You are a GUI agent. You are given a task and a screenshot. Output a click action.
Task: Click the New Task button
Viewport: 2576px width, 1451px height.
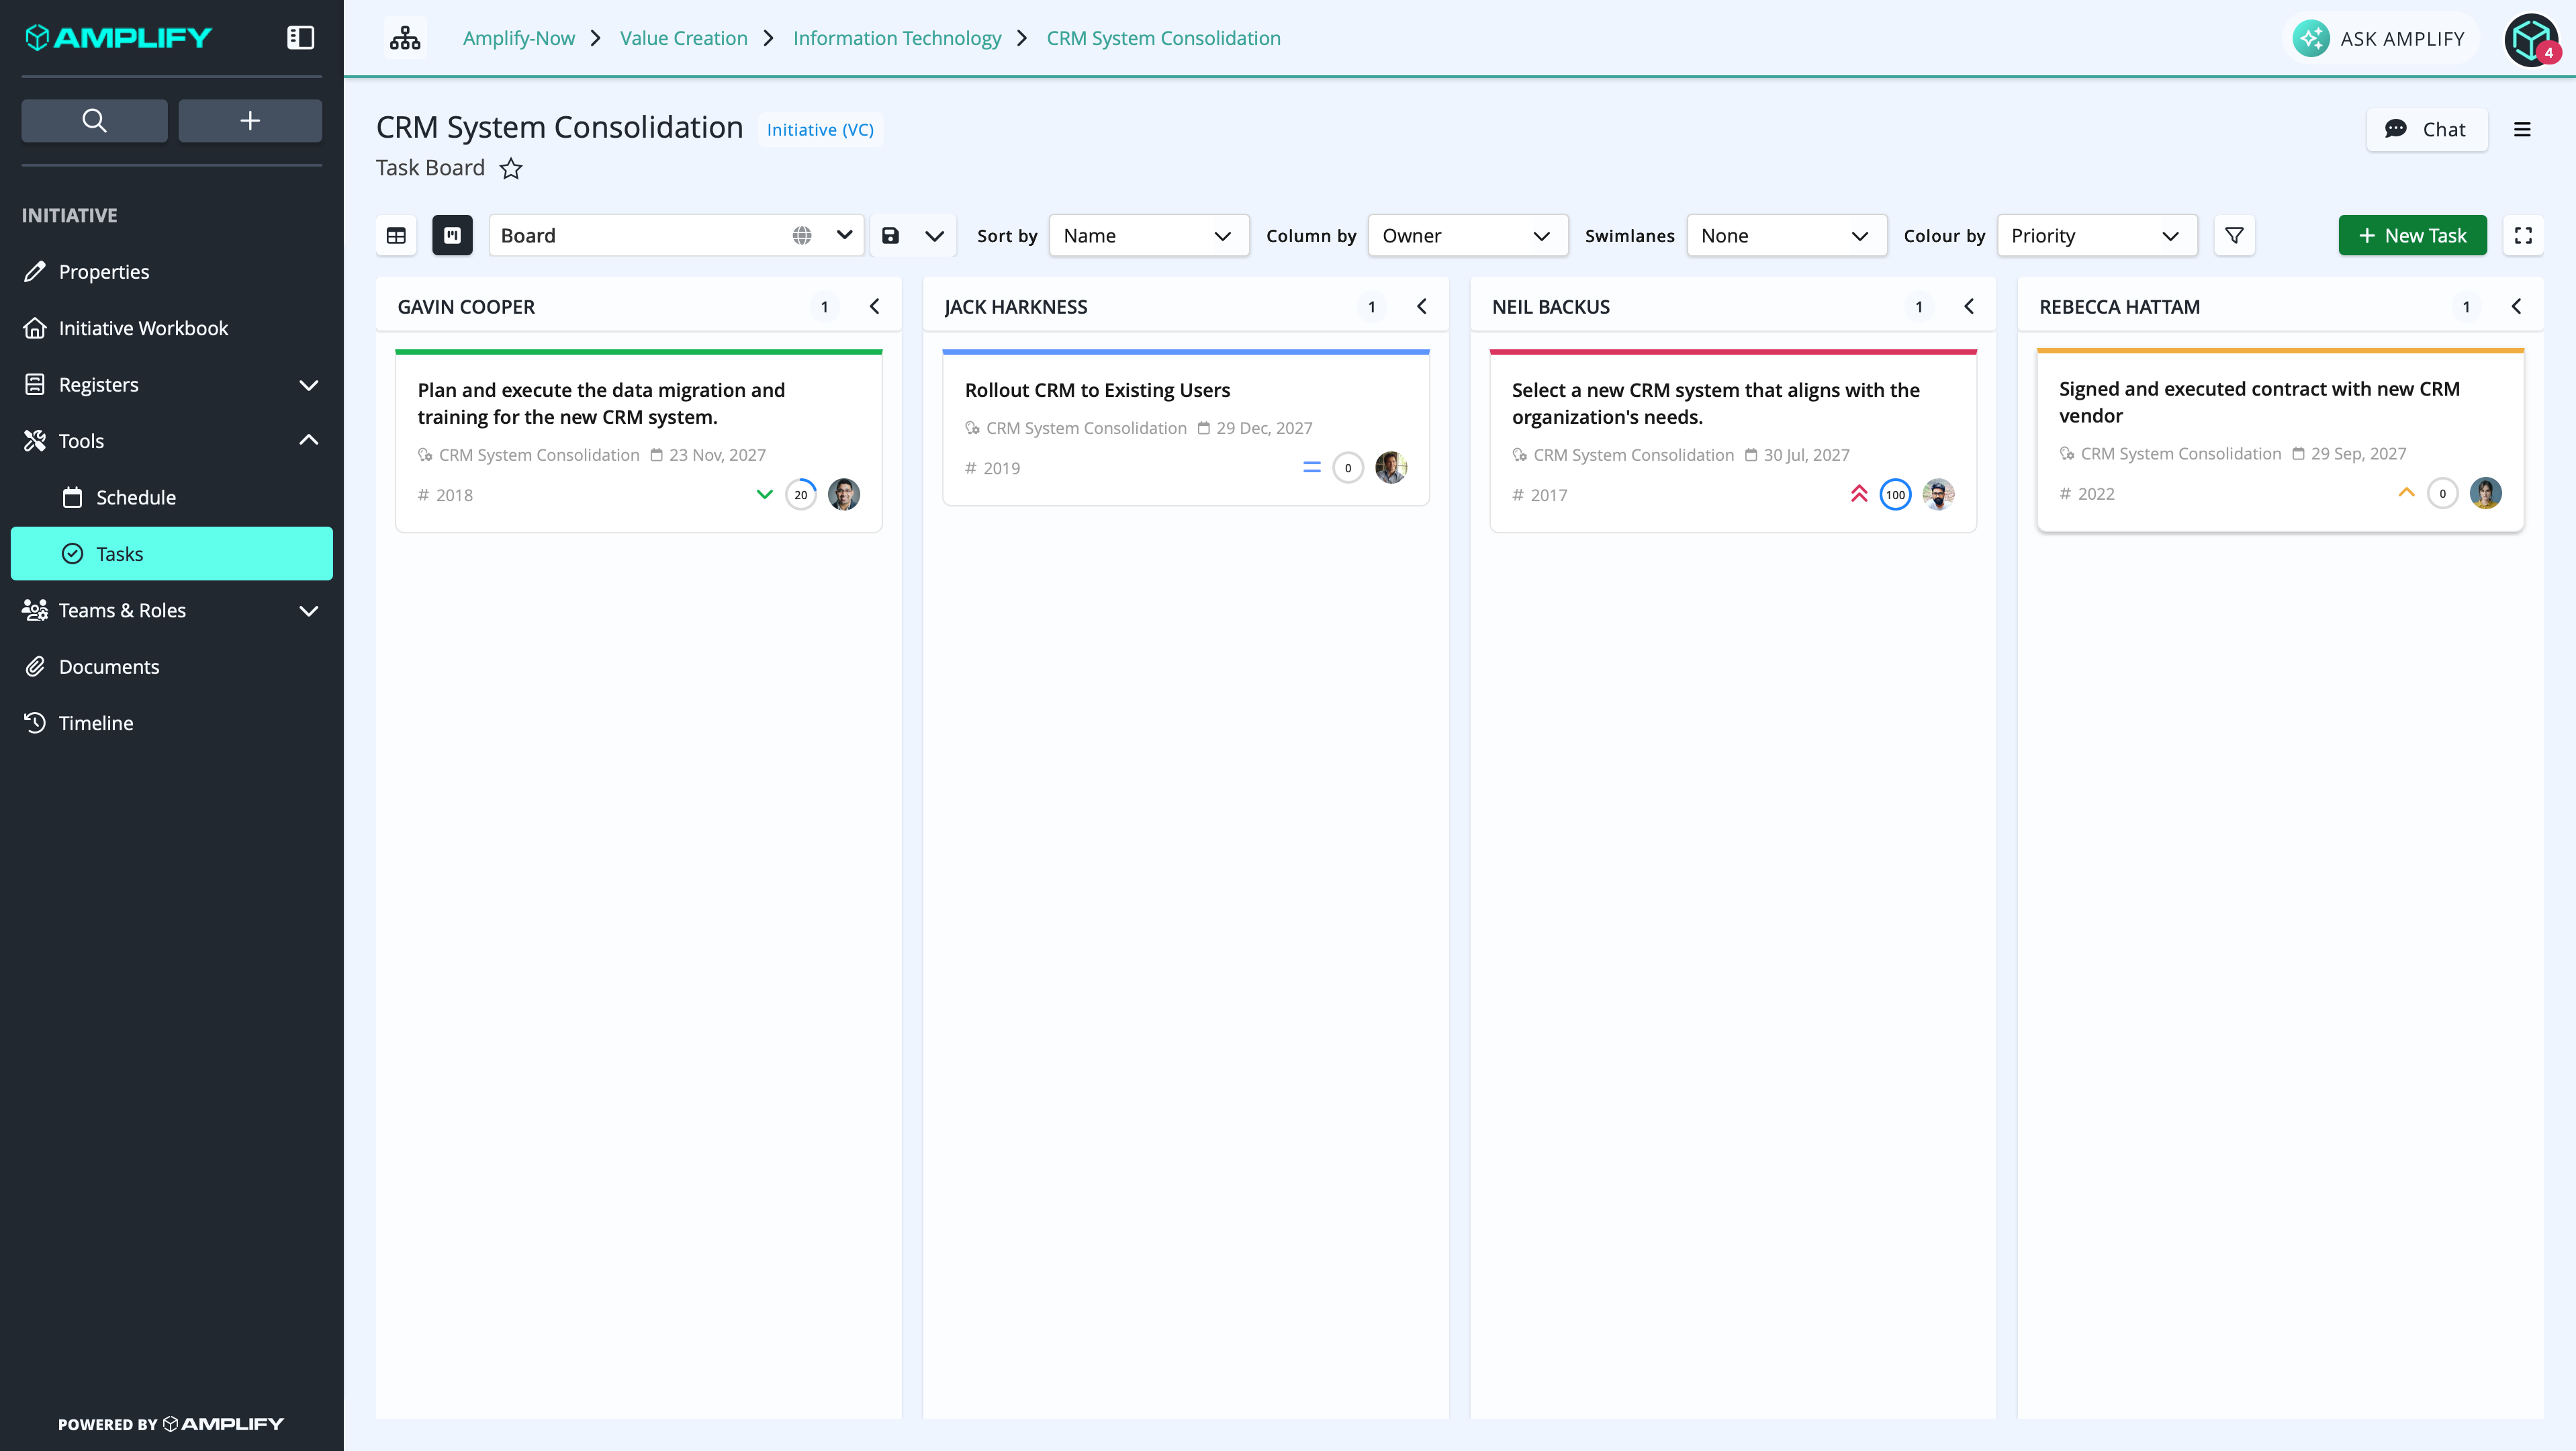coord(2412,235)
